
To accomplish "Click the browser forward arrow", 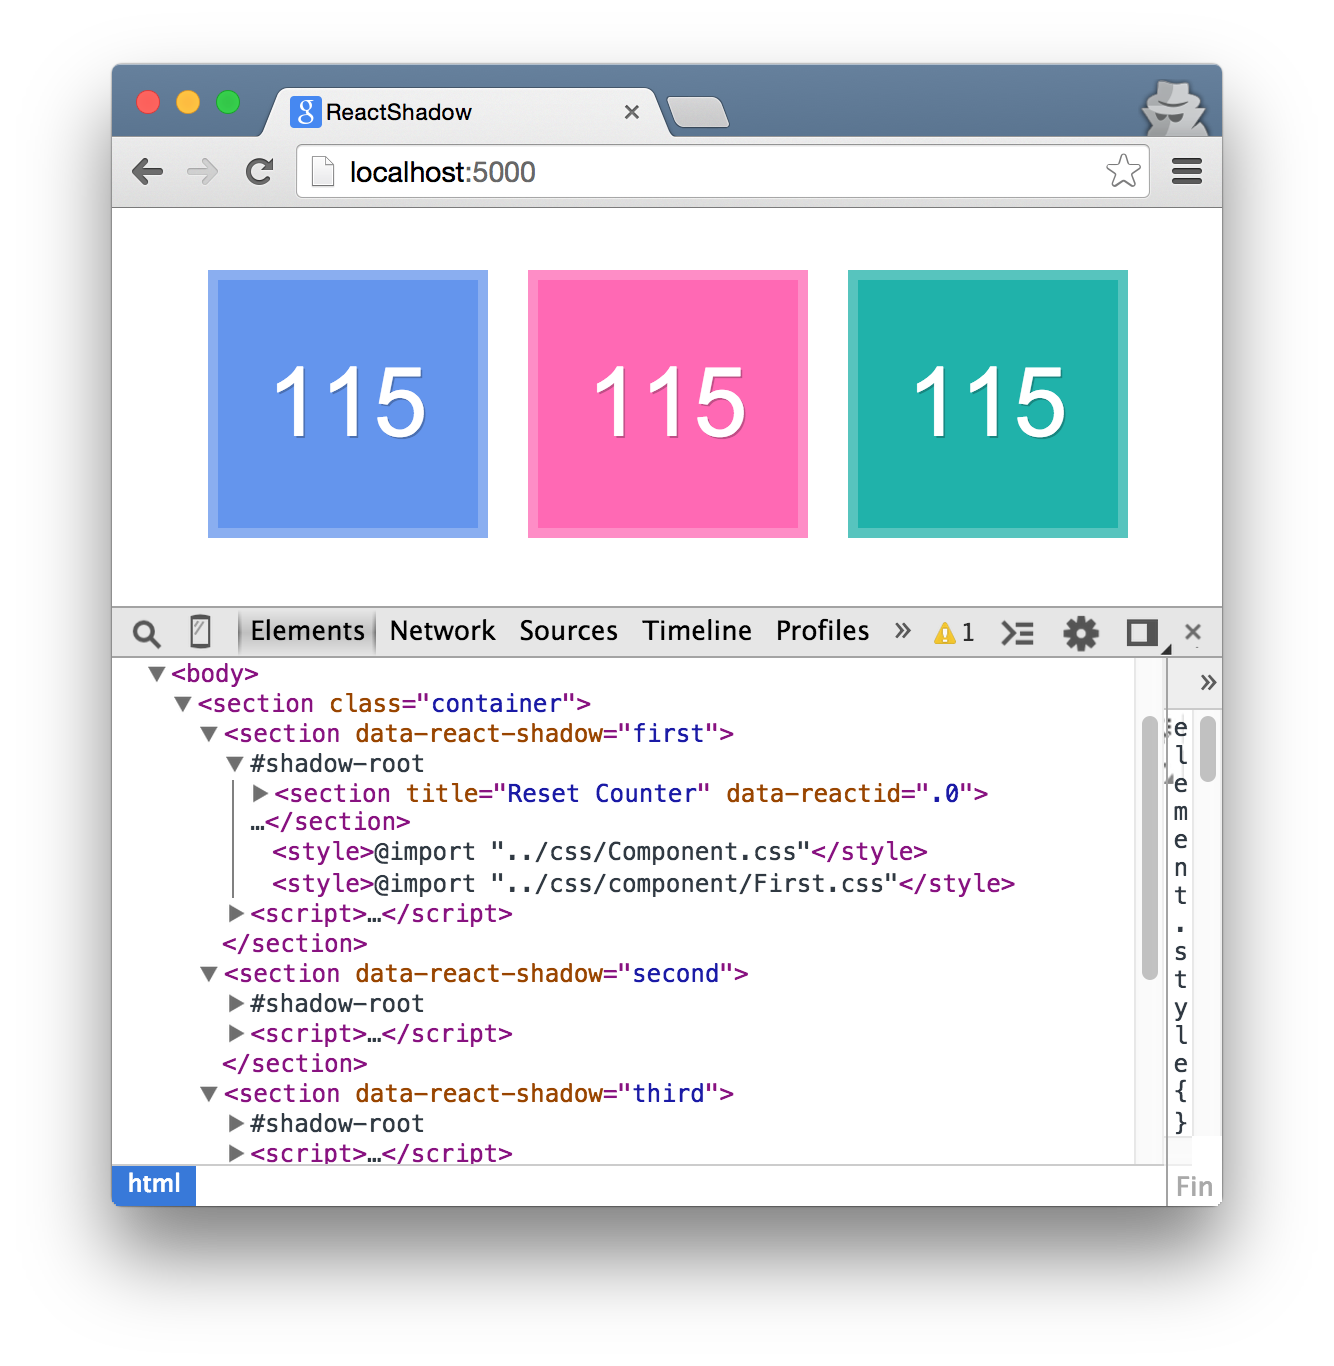I will (x=203, y=172).
